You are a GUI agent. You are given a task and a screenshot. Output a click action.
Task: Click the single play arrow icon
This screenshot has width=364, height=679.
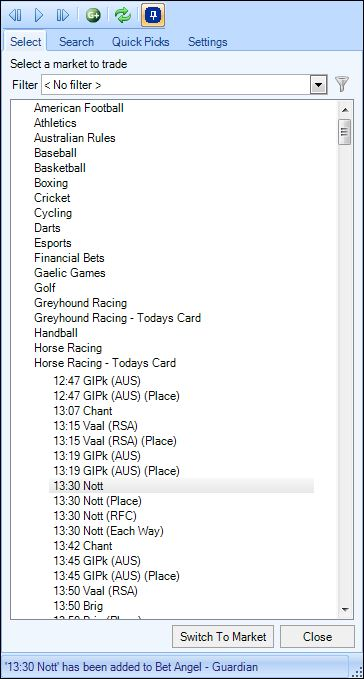coord(39,16)
